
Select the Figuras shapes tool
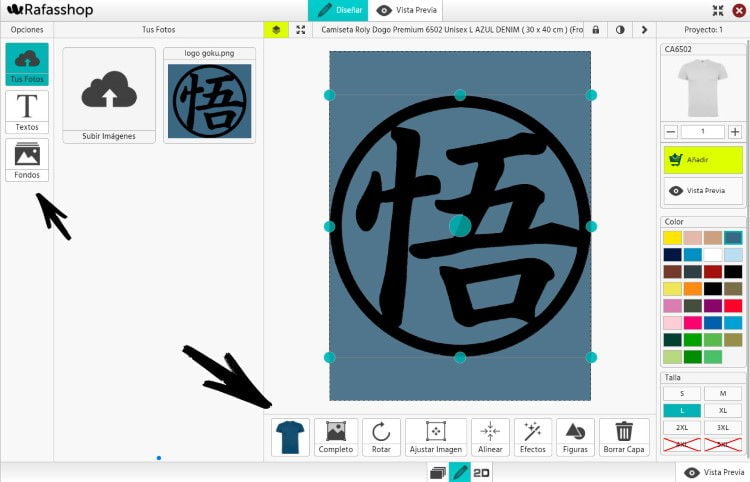pos(575,437)
